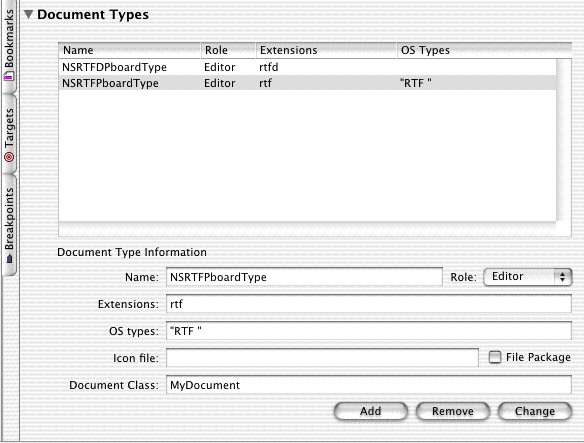Image resolution: width=584 pixels, height=443 pixels.
Task: Click the Remove button
Action: (x=453, y=411)
